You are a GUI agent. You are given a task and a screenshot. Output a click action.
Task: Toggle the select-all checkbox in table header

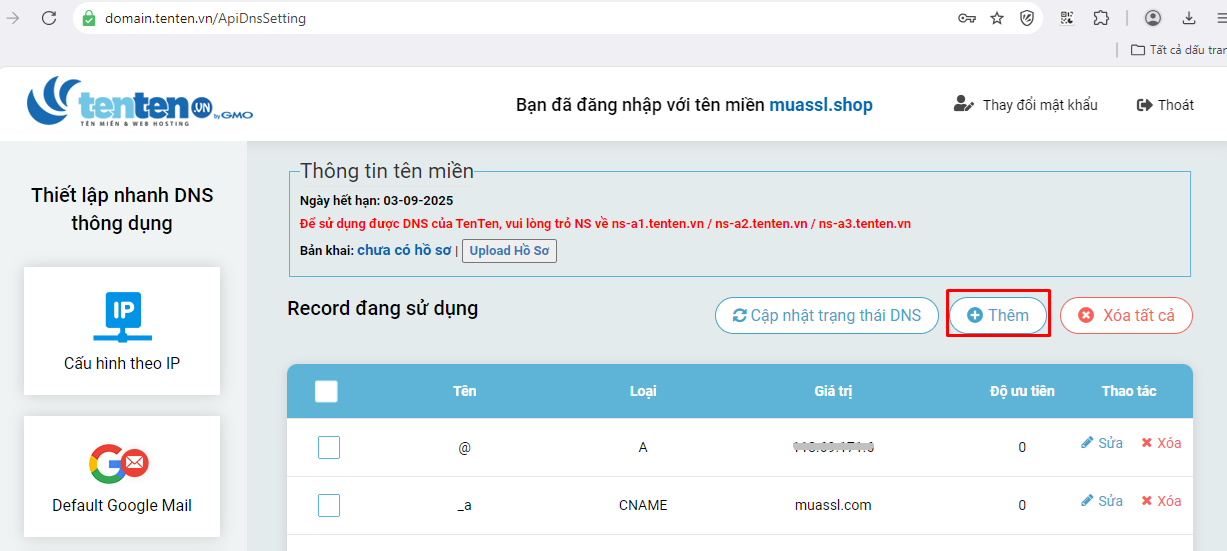(x=326, y=391)
